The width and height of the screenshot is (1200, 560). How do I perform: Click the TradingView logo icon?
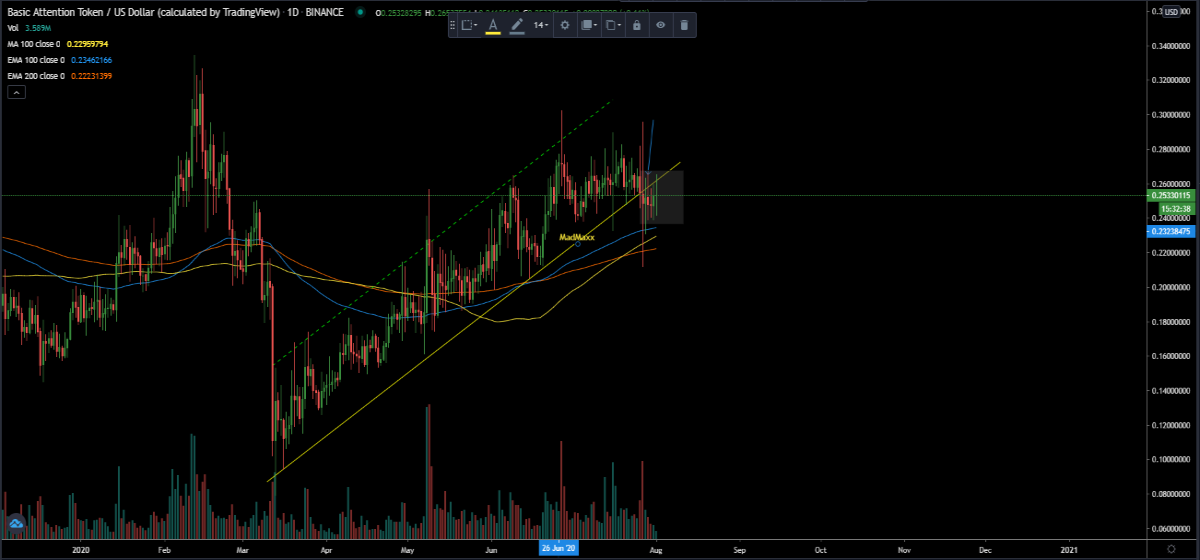(16, 523)
